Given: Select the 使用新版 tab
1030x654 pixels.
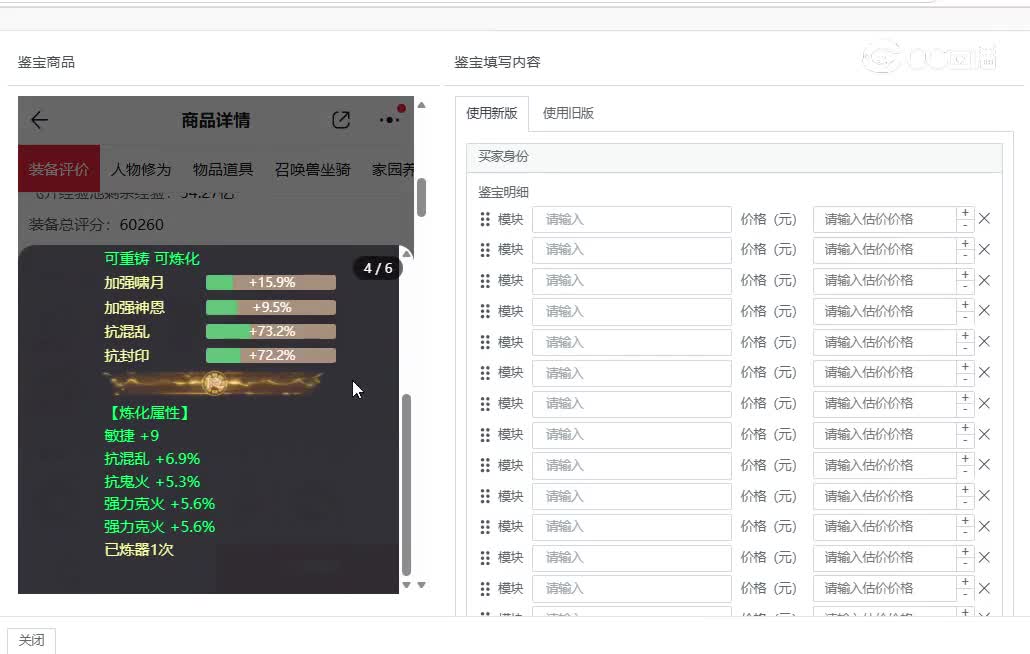Looking at the screenshot, I should coord(491,113).
